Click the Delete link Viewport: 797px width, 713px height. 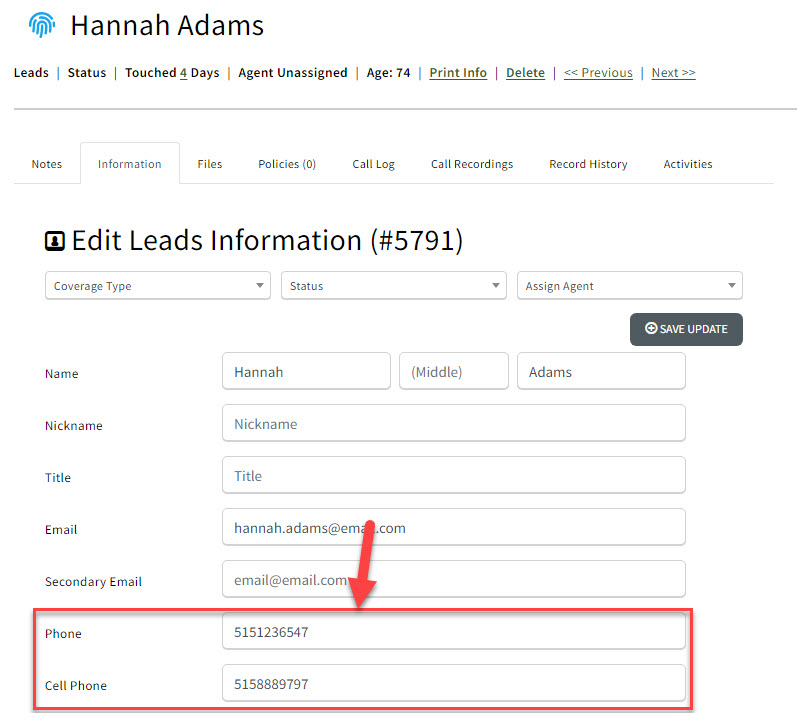click(x=525, y=73)
